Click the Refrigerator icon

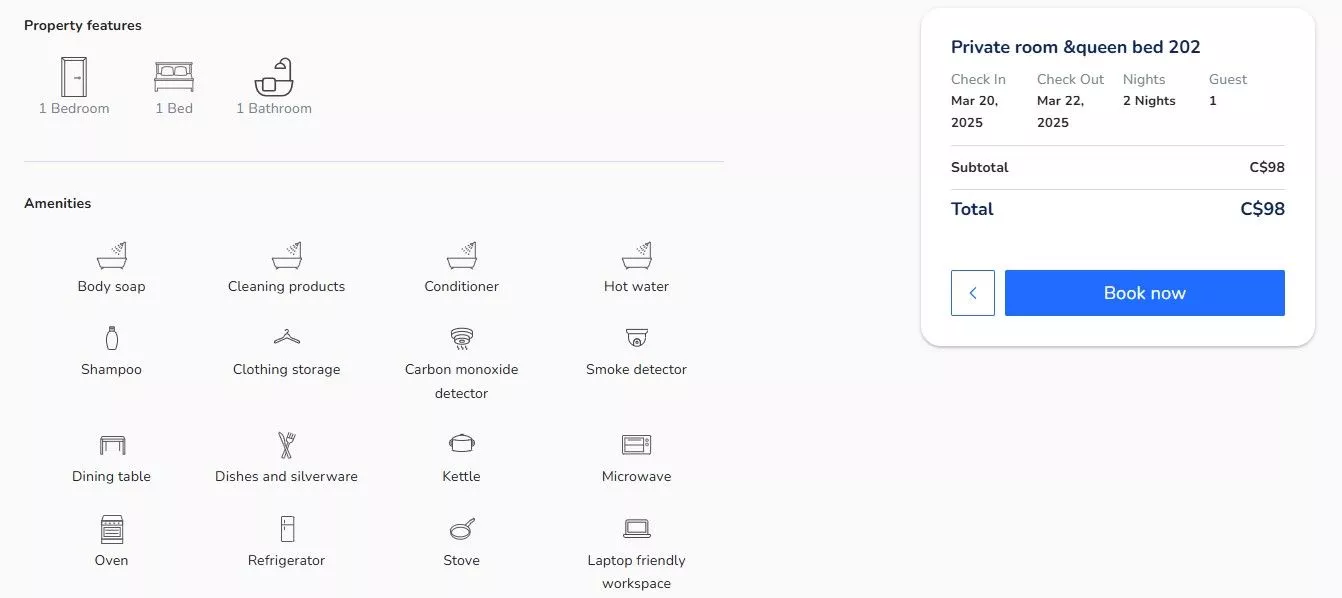click(x=287, y=529)
